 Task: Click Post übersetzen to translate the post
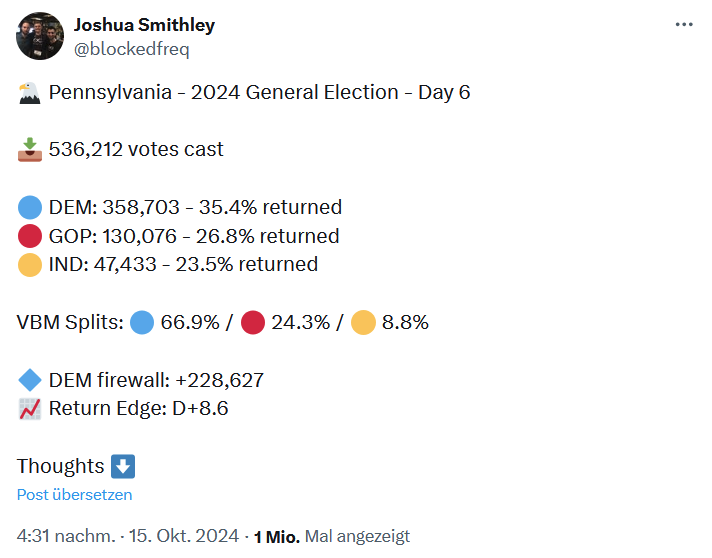[74, 494]
